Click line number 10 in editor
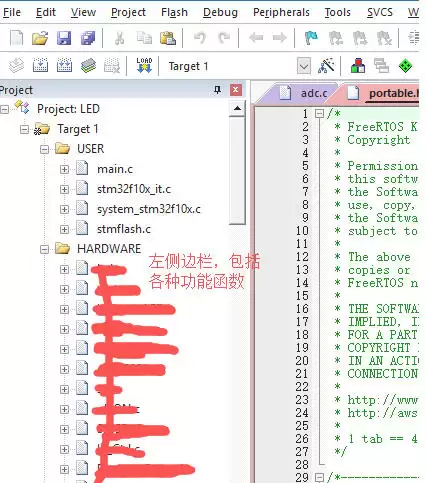Image resolution: width=426 pixels, height=483 pixels. [302, 231]
